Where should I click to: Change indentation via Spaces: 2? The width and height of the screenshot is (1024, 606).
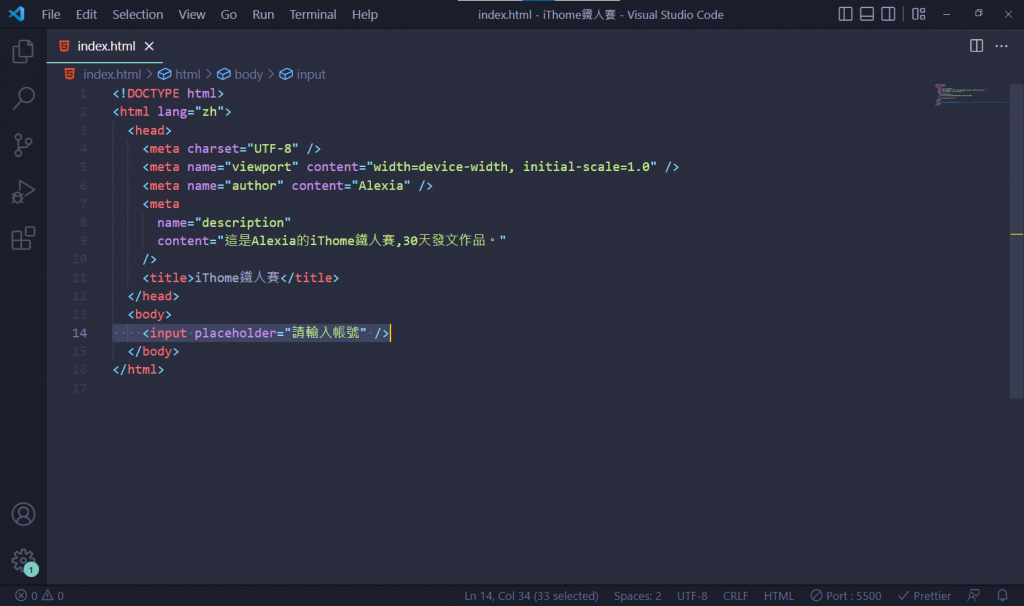(637, 596)
